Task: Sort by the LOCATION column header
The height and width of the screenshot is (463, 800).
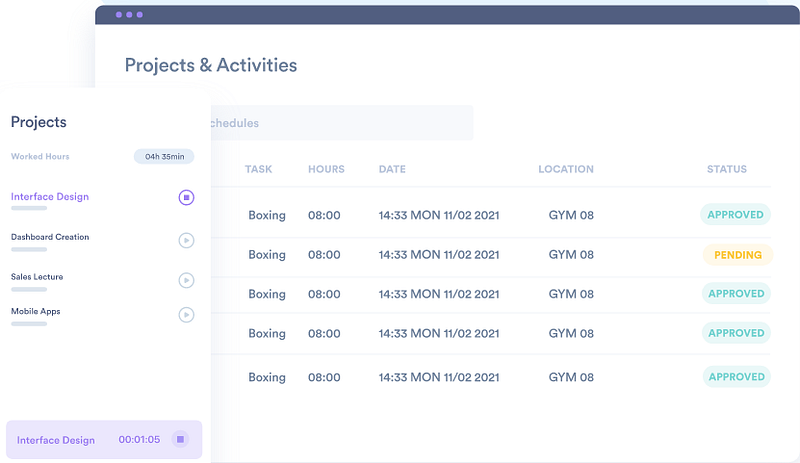Action: [x=566, y=169]
